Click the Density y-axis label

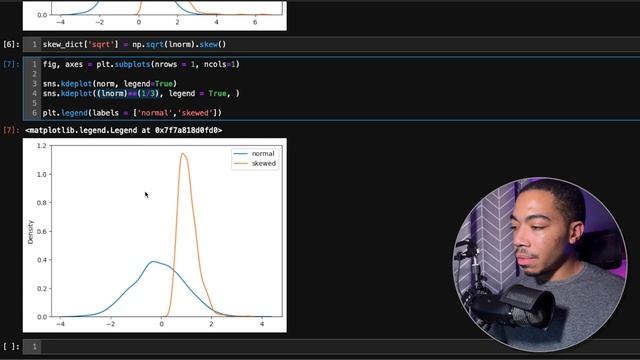click(x=30, y=232)
